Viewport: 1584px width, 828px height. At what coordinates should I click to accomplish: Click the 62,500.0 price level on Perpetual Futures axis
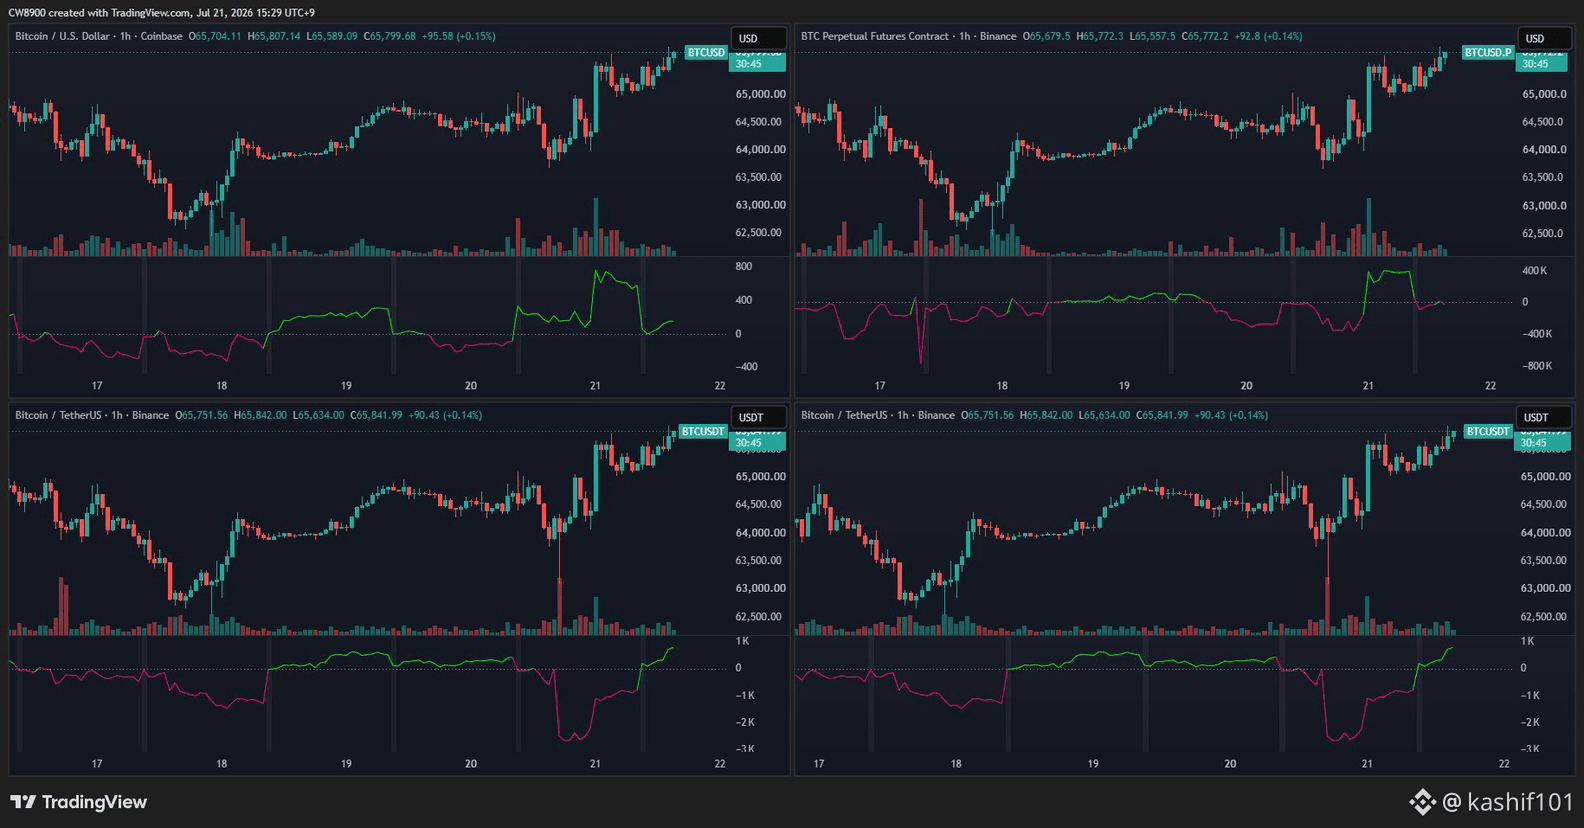coord(1544,233)
